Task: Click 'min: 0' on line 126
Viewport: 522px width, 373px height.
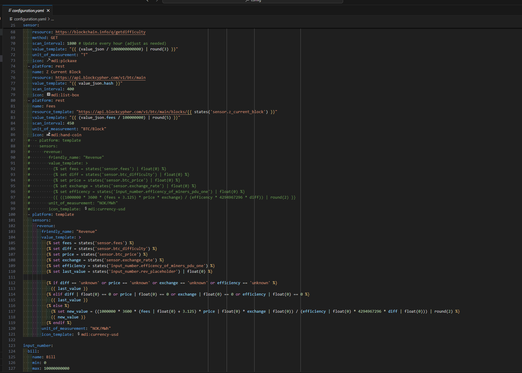Action: 39,363
